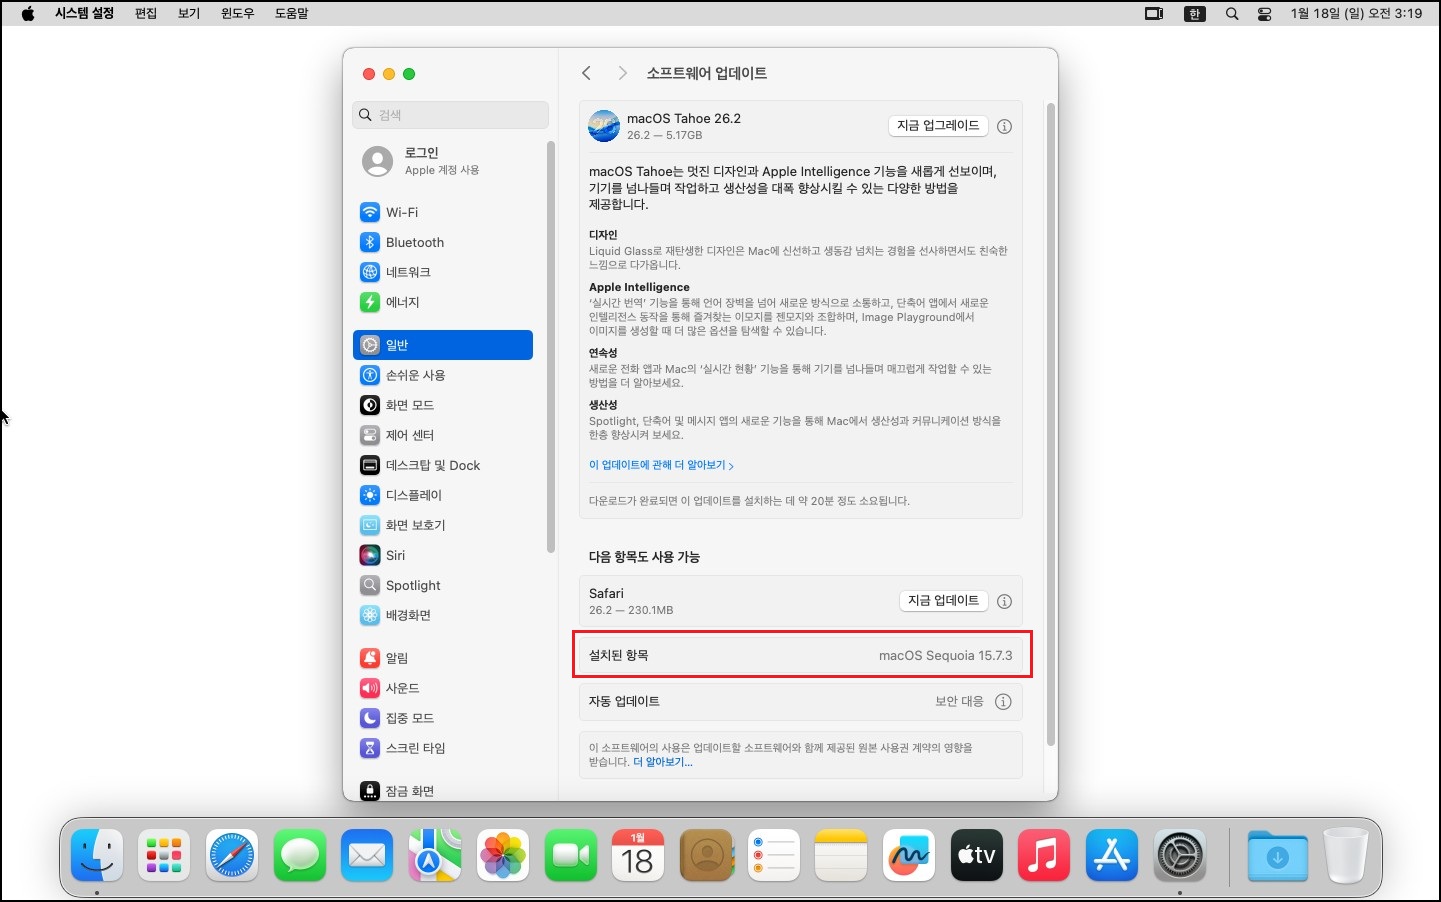The image size is (1441, 902).
Task: Open Messages from the Dock
Action: click(x=300, y=856)
